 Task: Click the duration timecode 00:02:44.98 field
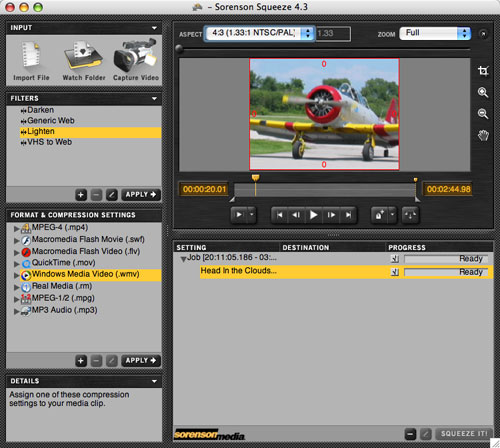(x=448, y=189)
